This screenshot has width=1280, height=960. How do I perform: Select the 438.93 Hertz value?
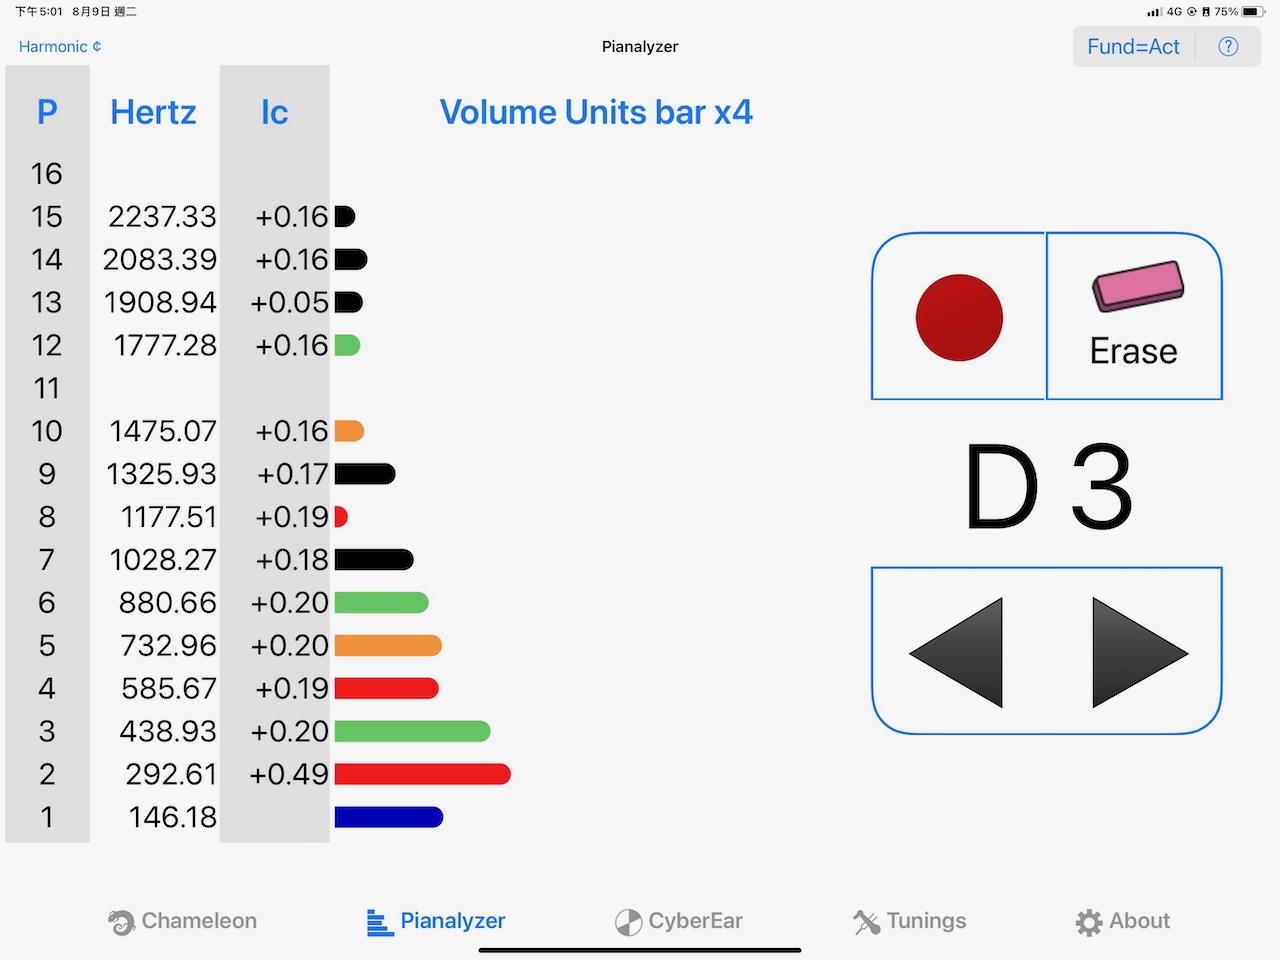click(x=167, y=731)
